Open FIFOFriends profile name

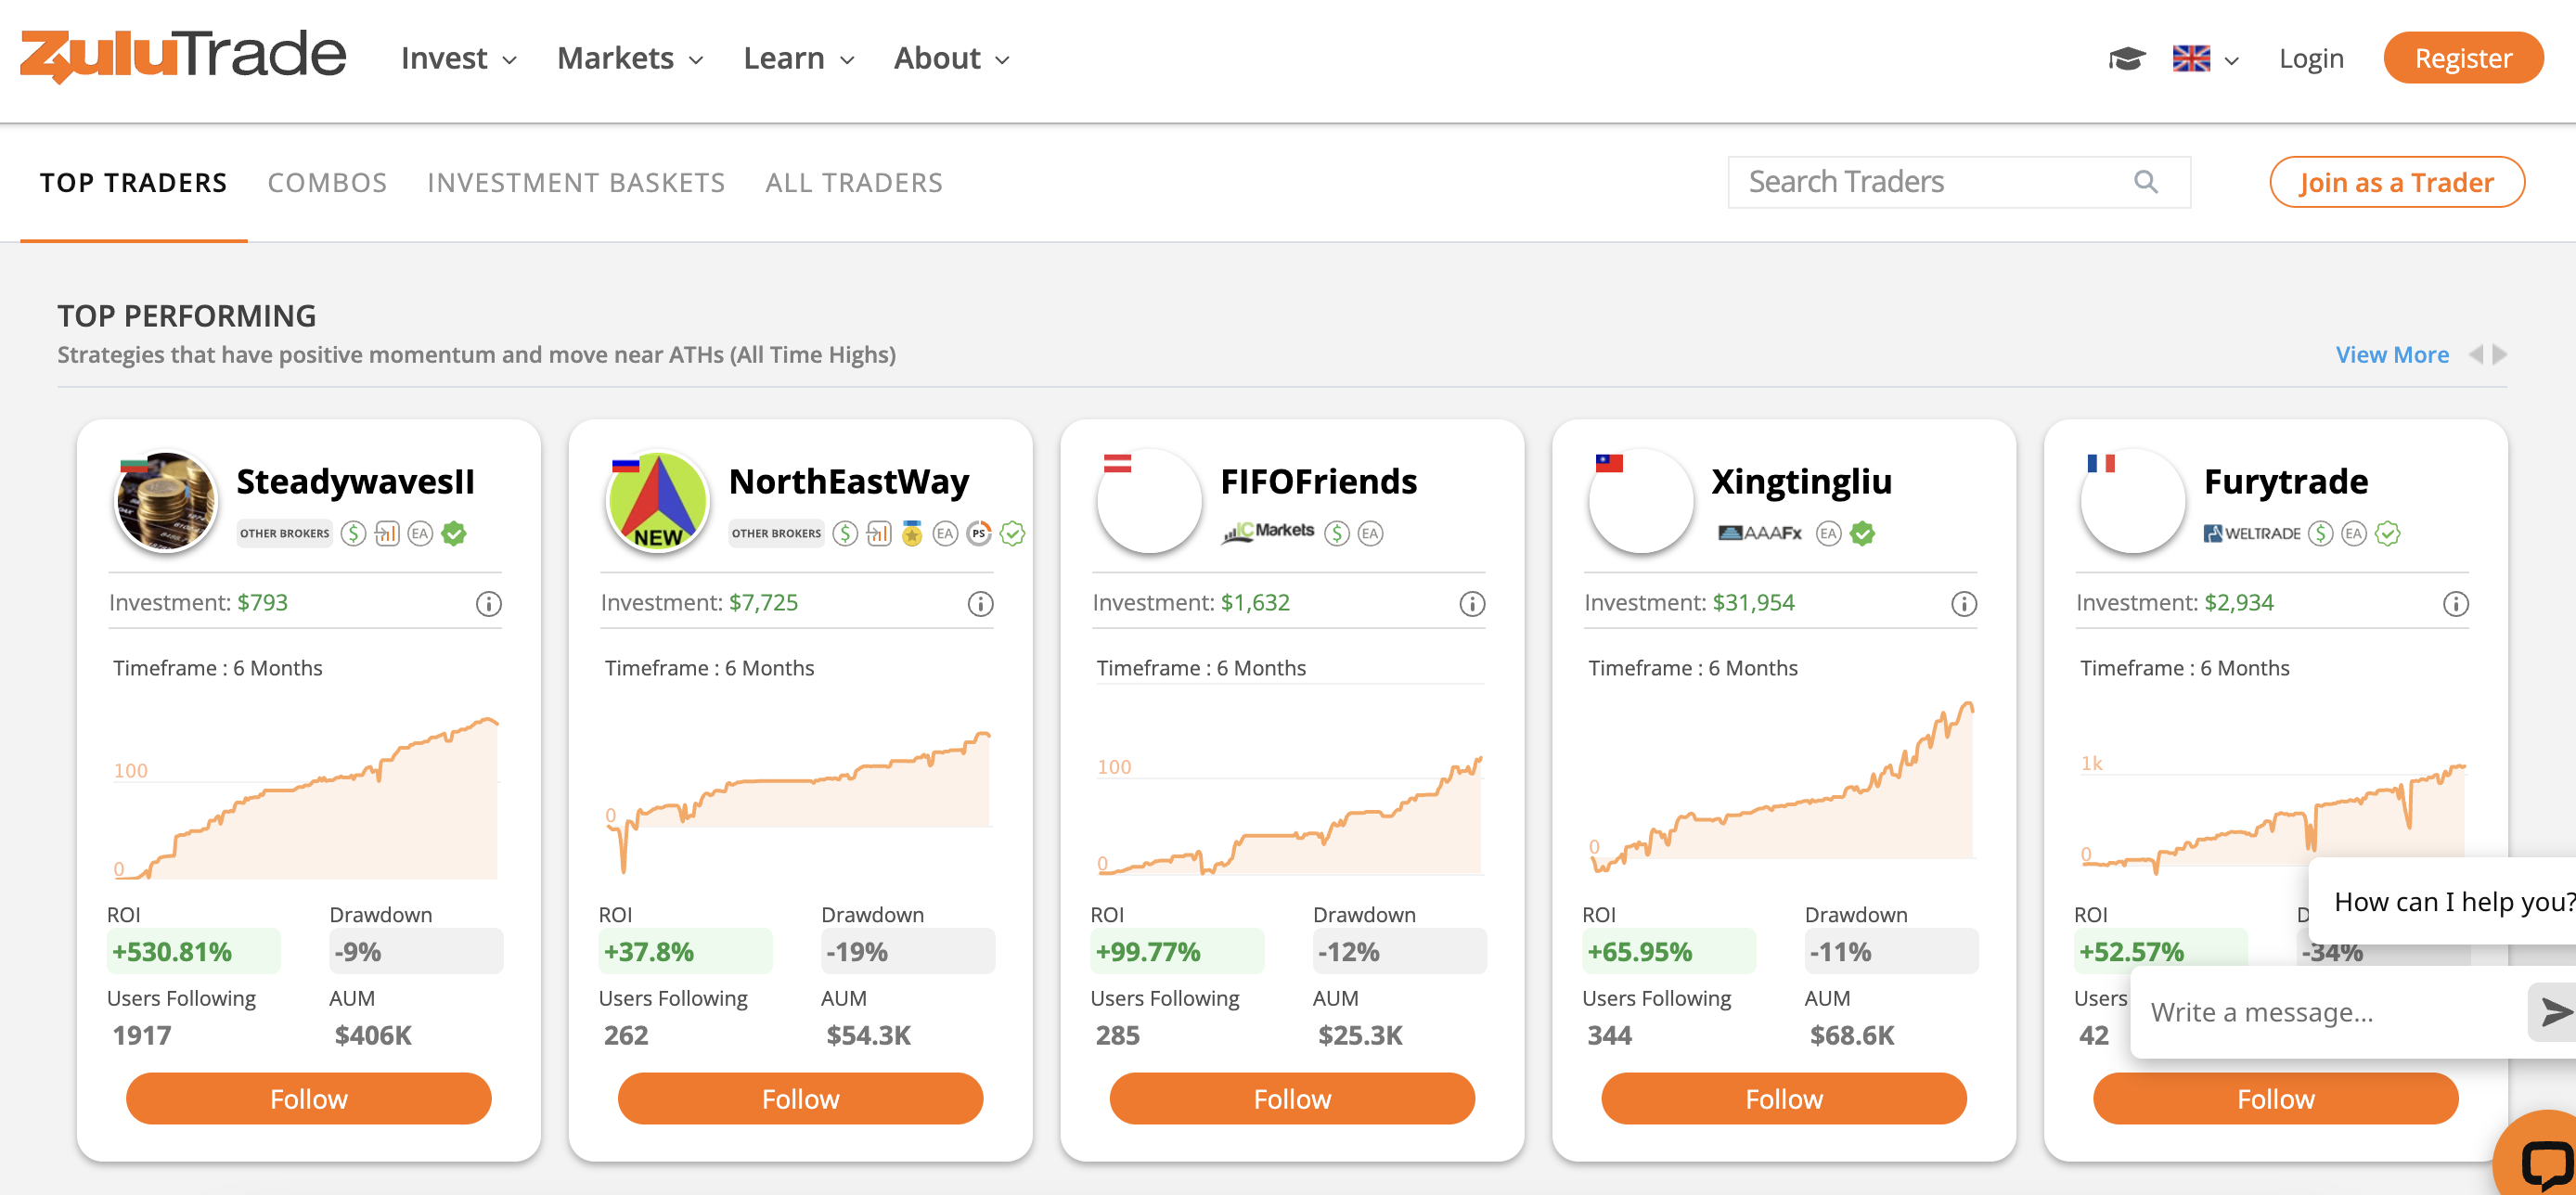[1318, 481]
